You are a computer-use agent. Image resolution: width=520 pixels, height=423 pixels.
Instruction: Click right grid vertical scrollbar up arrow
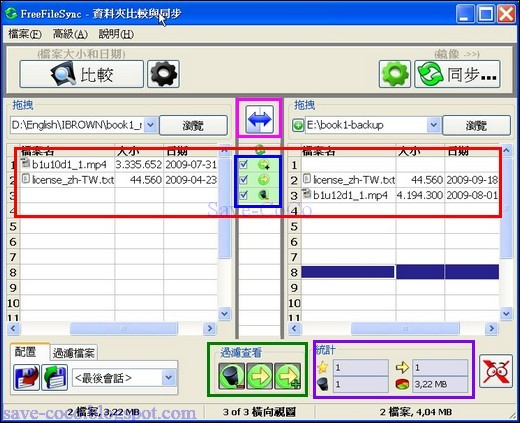506,150
